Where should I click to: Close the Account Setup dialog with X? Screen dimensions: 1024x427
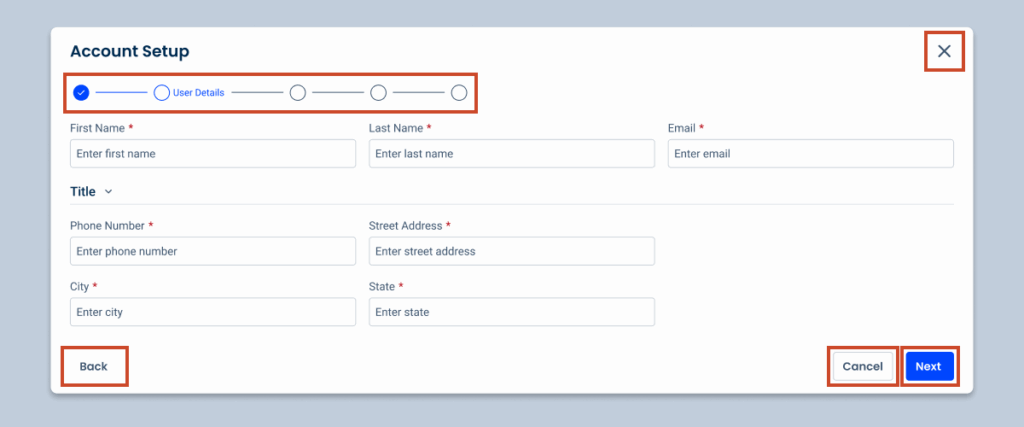943,51
